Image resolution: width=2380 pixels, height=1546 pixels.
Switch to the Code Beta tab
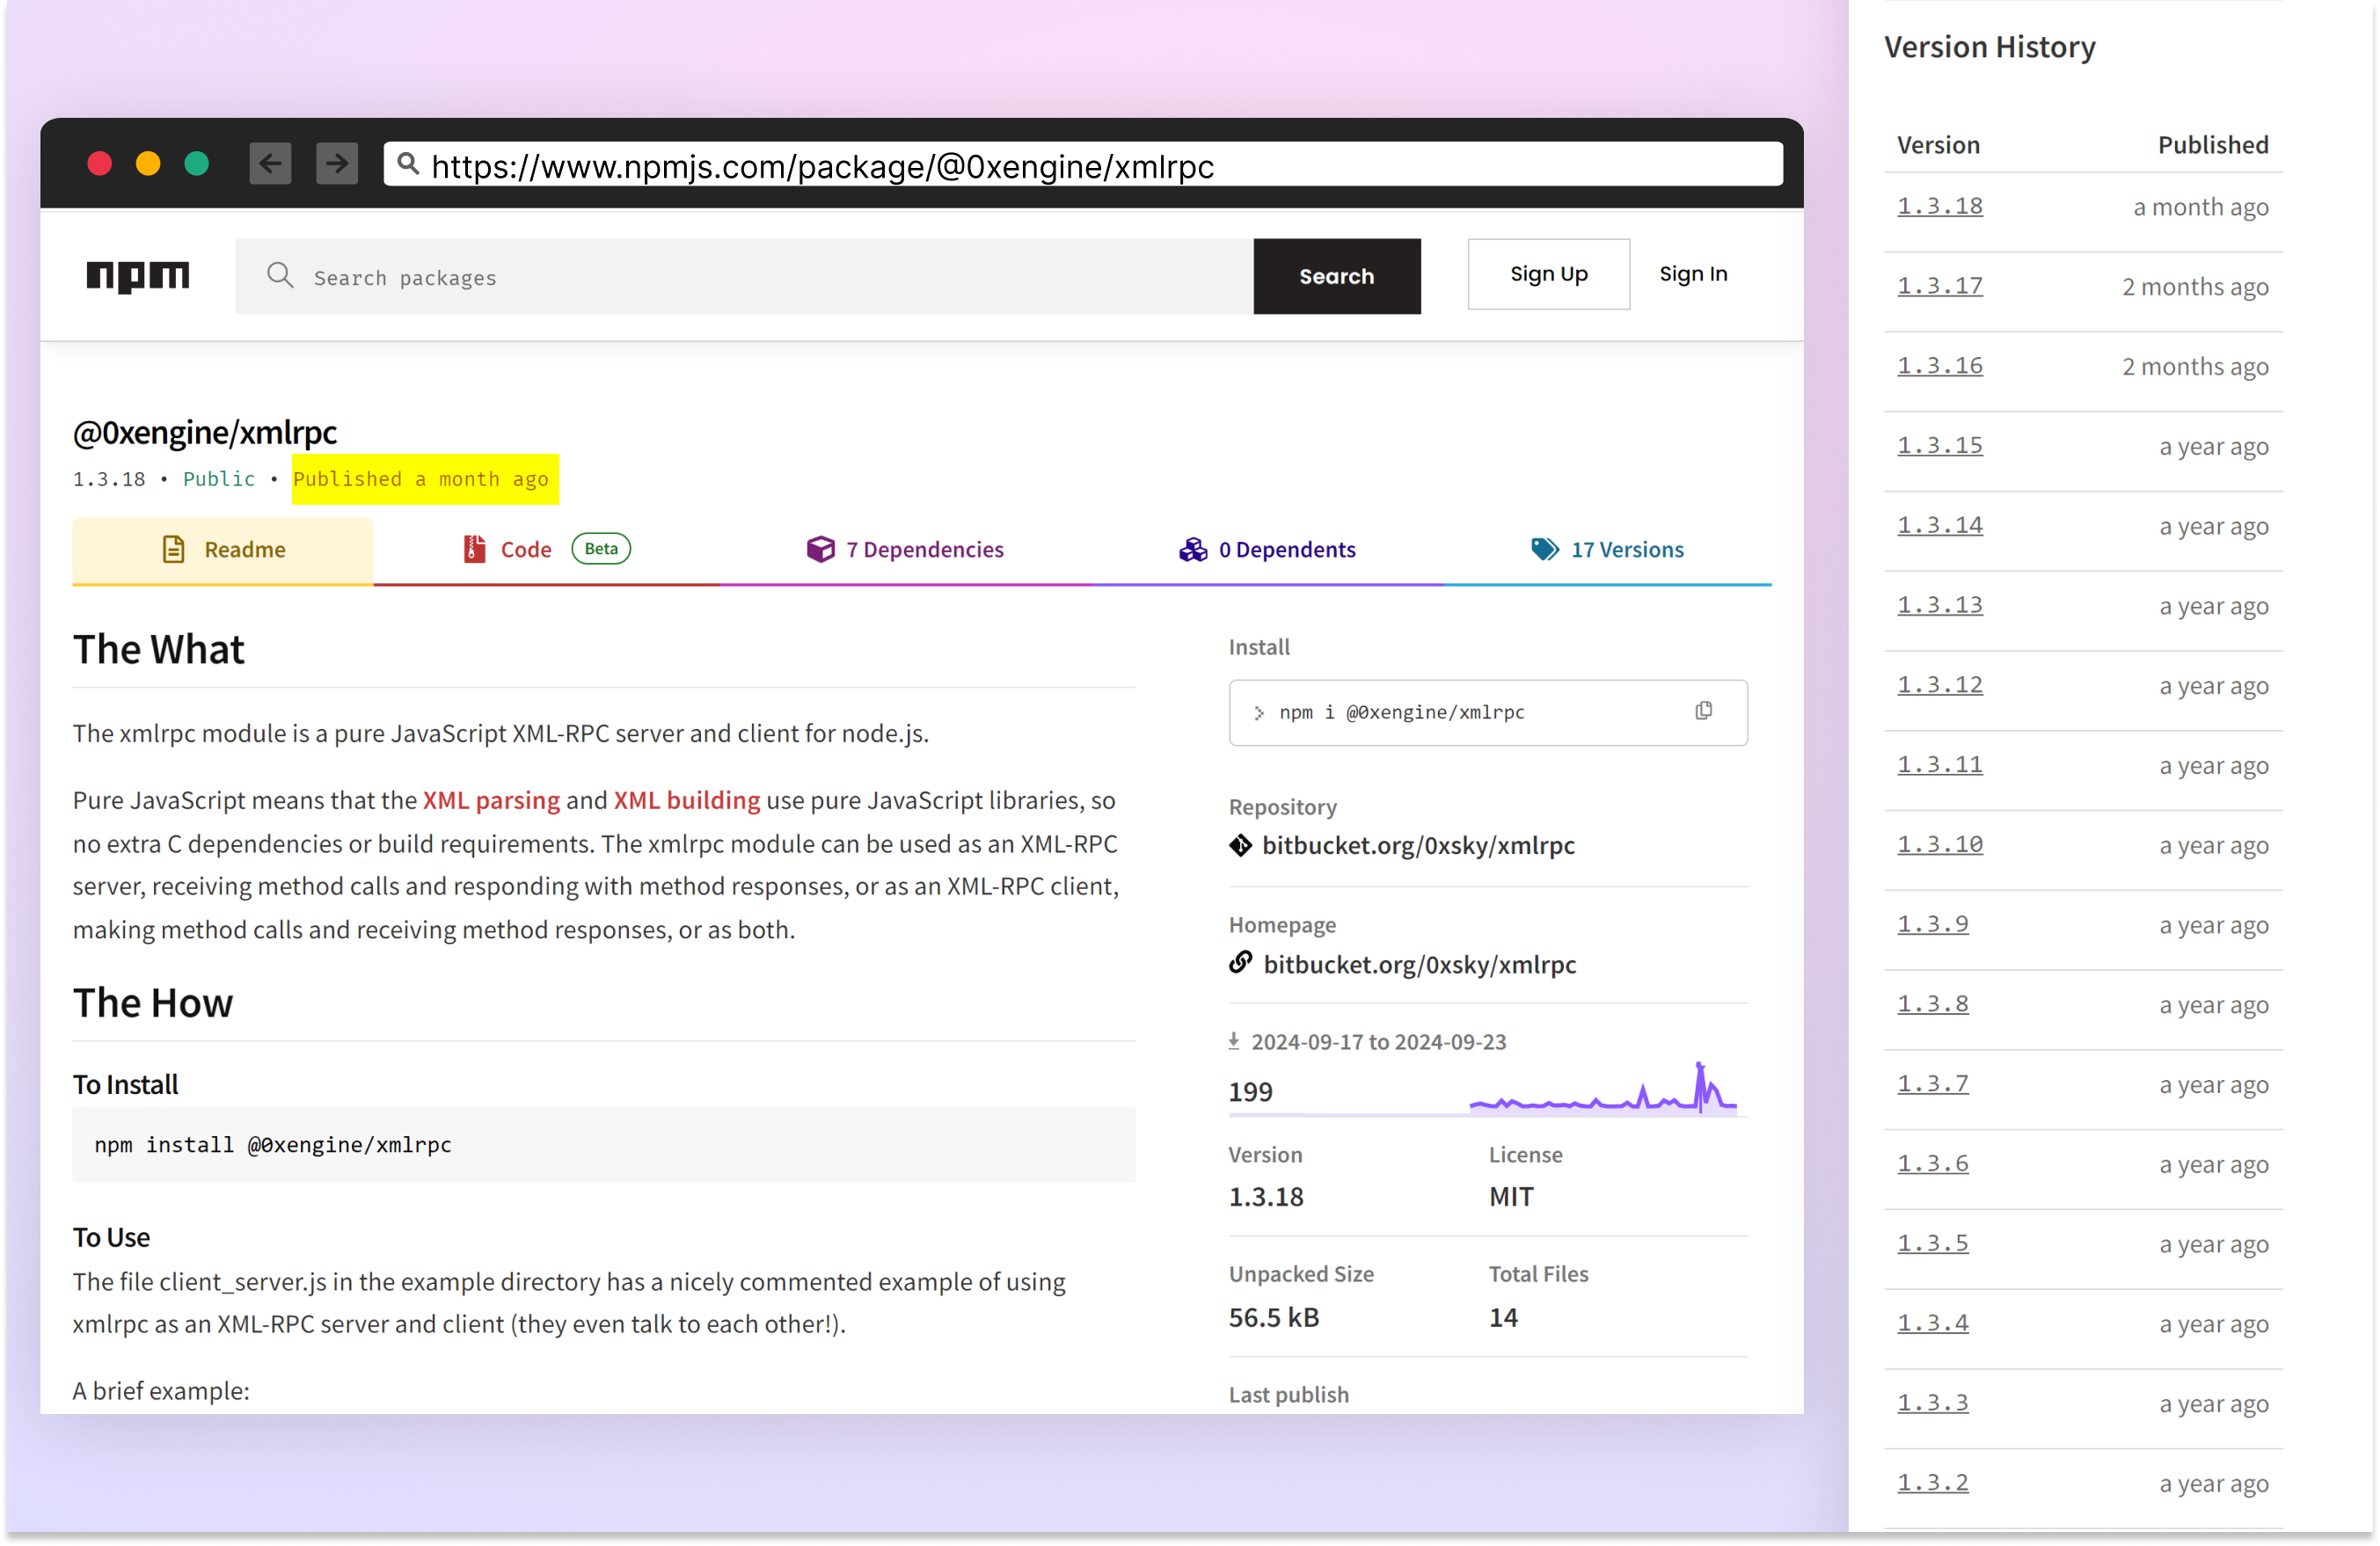[525, 549]
